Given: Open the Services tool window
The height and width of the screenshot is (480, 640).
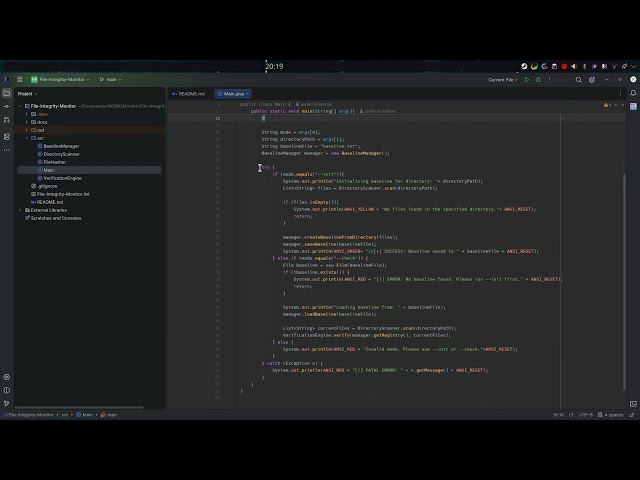Looking at the screenshot, I should coord(7,377).
